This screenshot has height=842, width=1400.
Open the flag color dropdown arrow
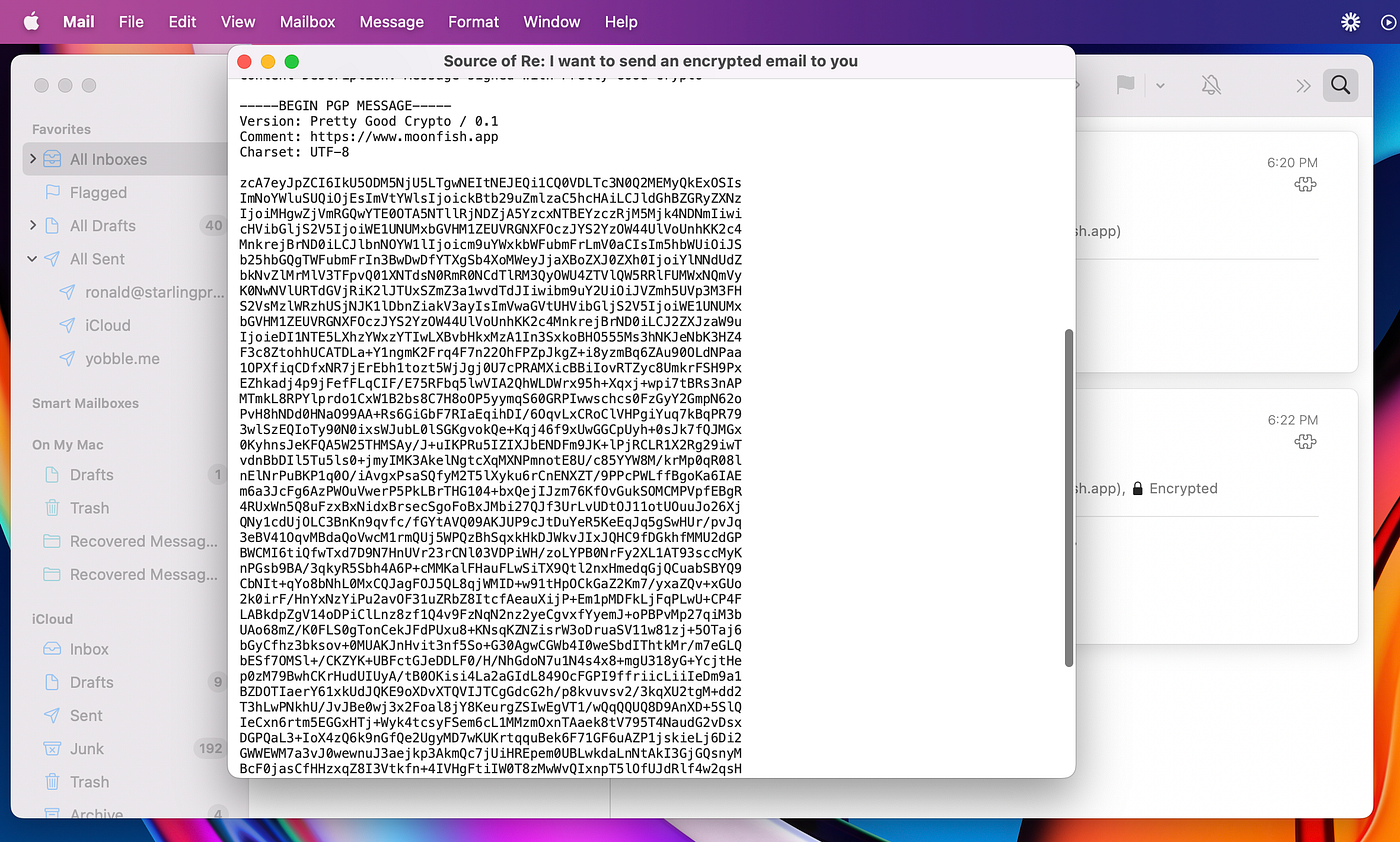[x=1160, y=86]
